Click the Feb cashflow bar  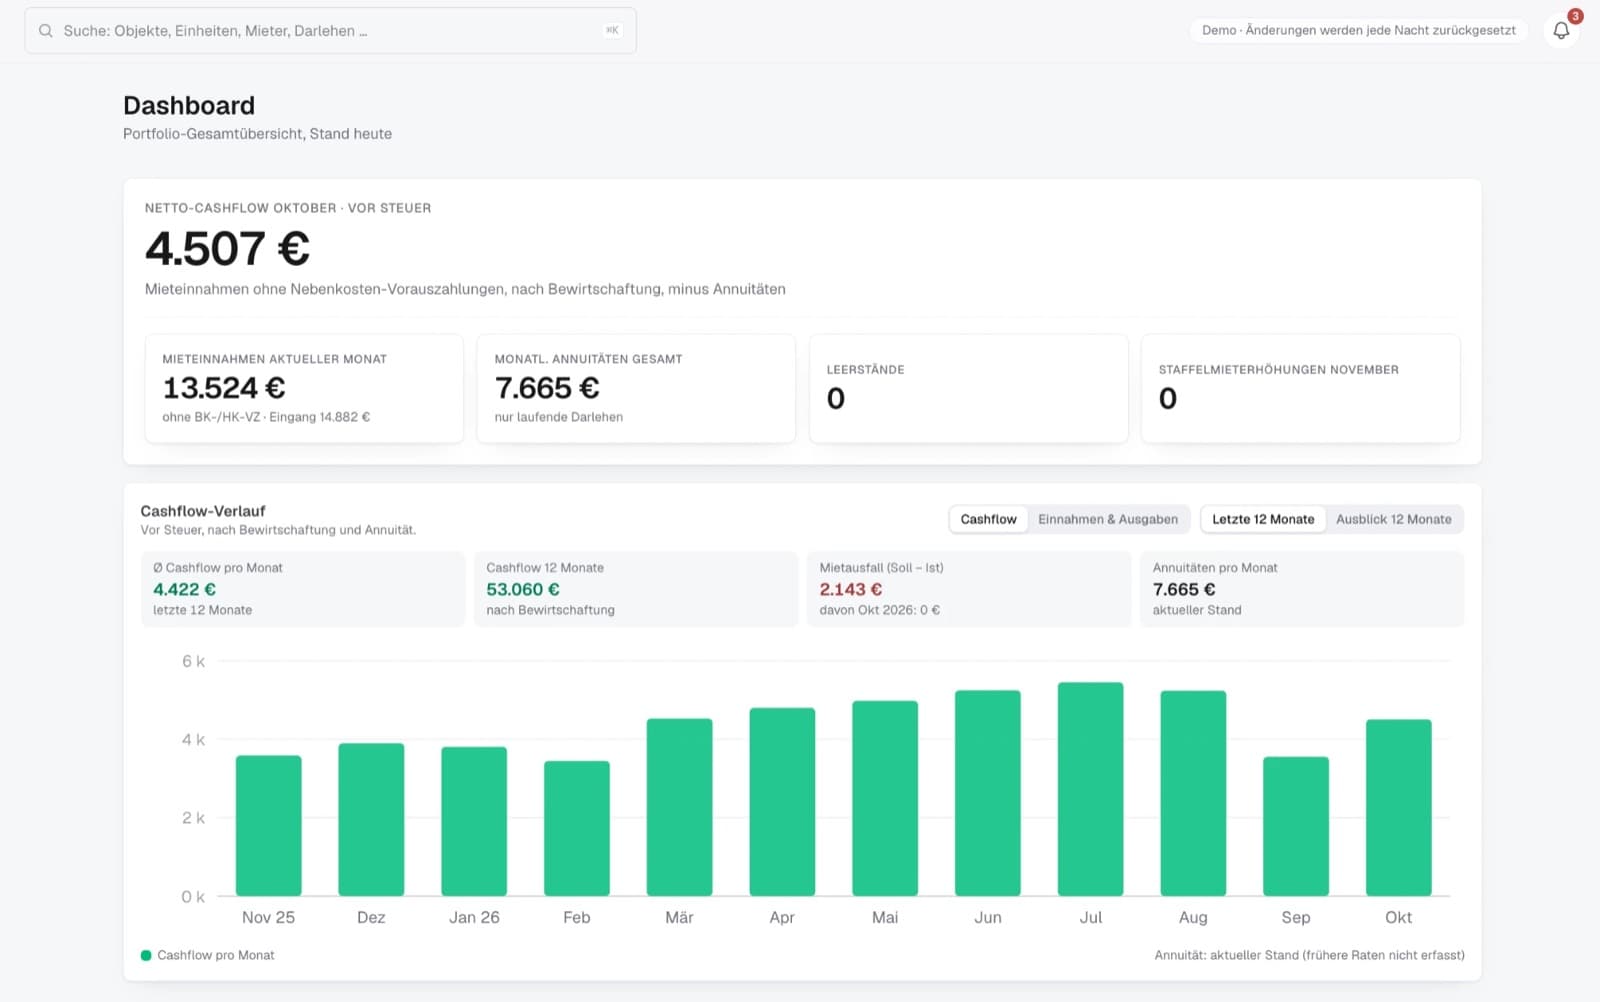[577, 829]
